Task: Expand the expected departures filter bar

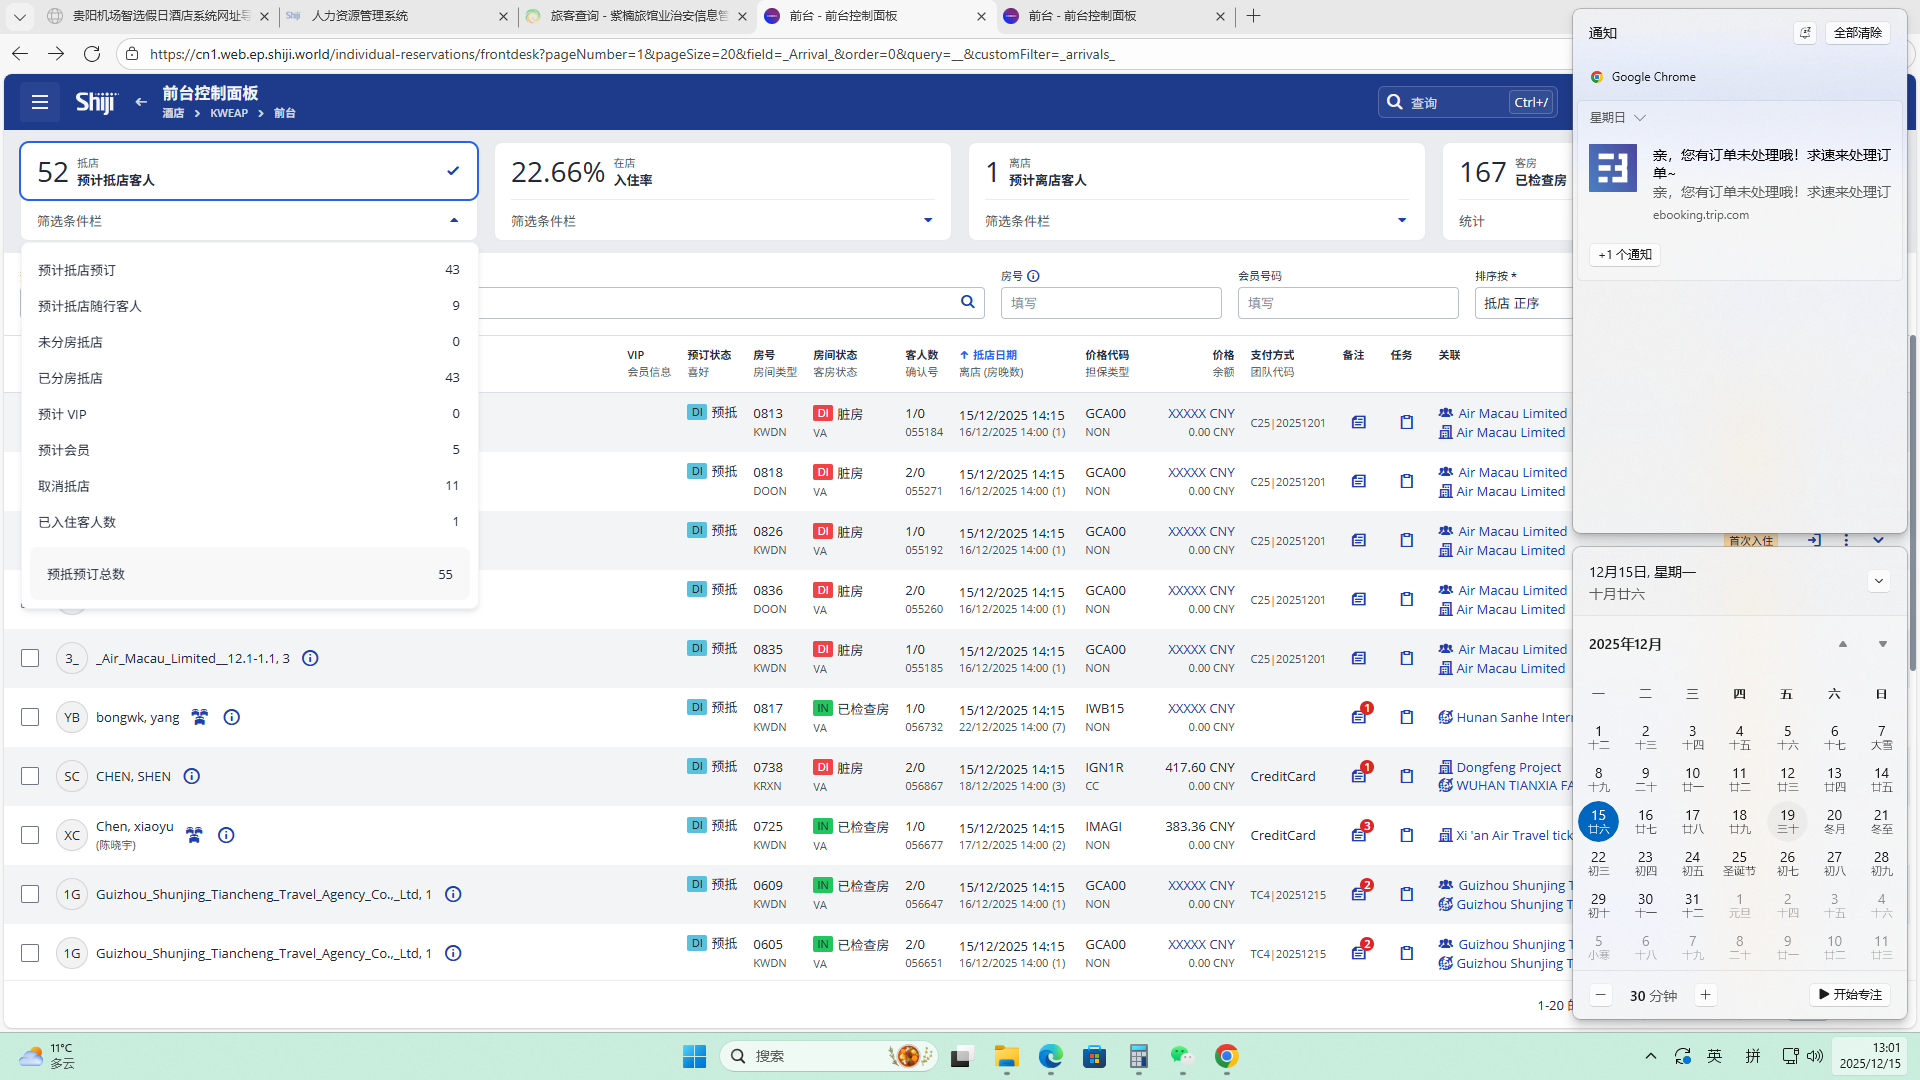Action: (1401, 220)
